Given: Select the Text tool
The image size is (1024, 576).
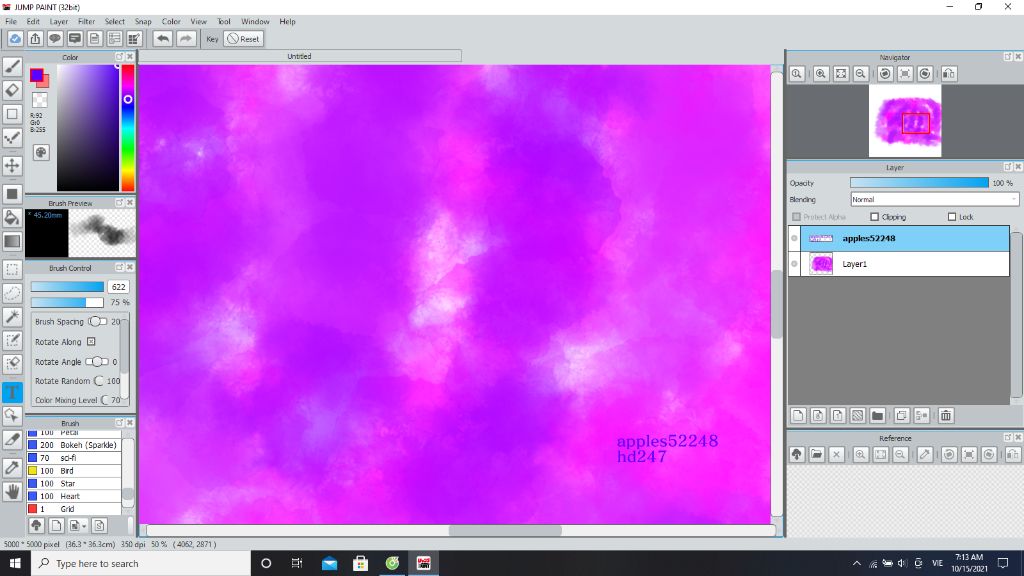Looking at the screenshot, I should (12, 392).
